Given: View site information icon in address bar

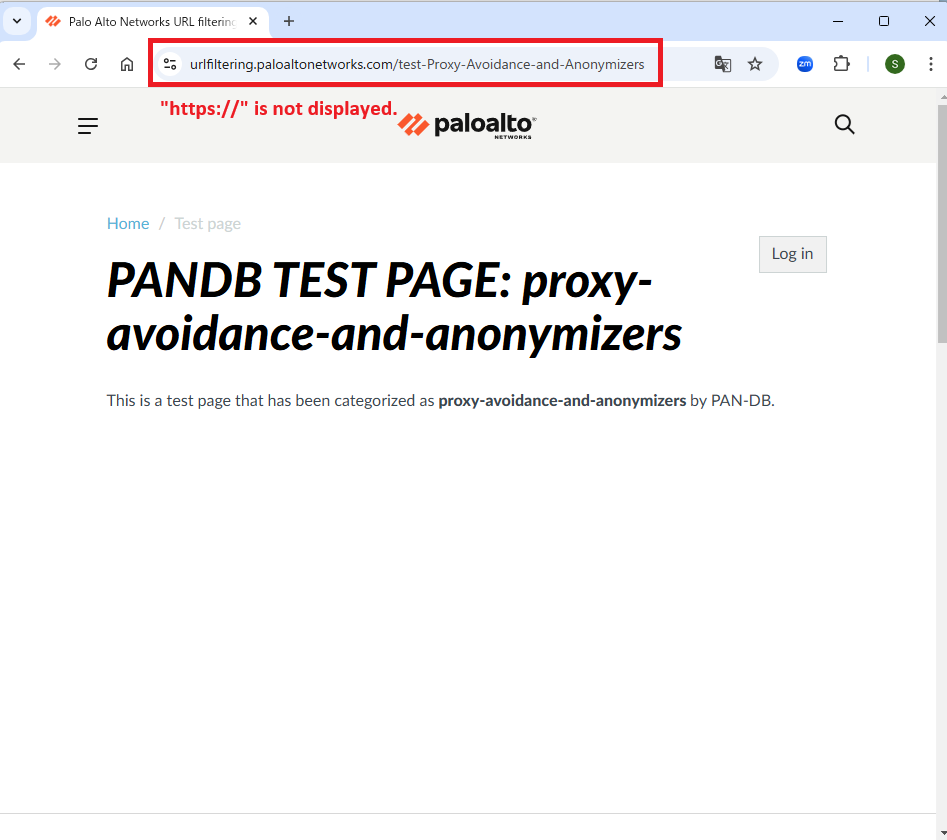Looking at the screenshot, I should click(x=170, y=64).
